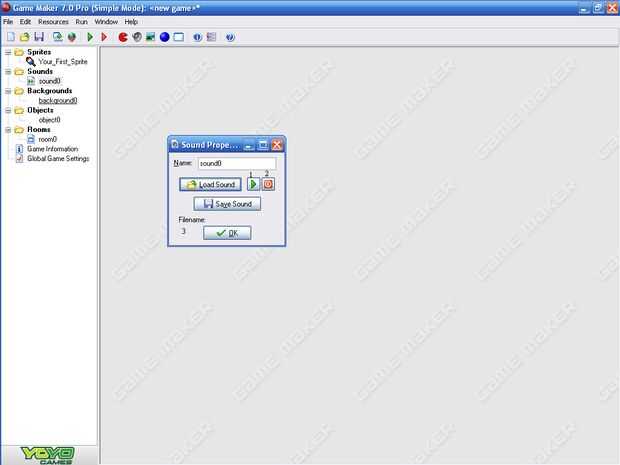620x465 pixels.
Task: Stop the sound in Sound Properties
Action: pyautogui.click(x=268, y=184)
